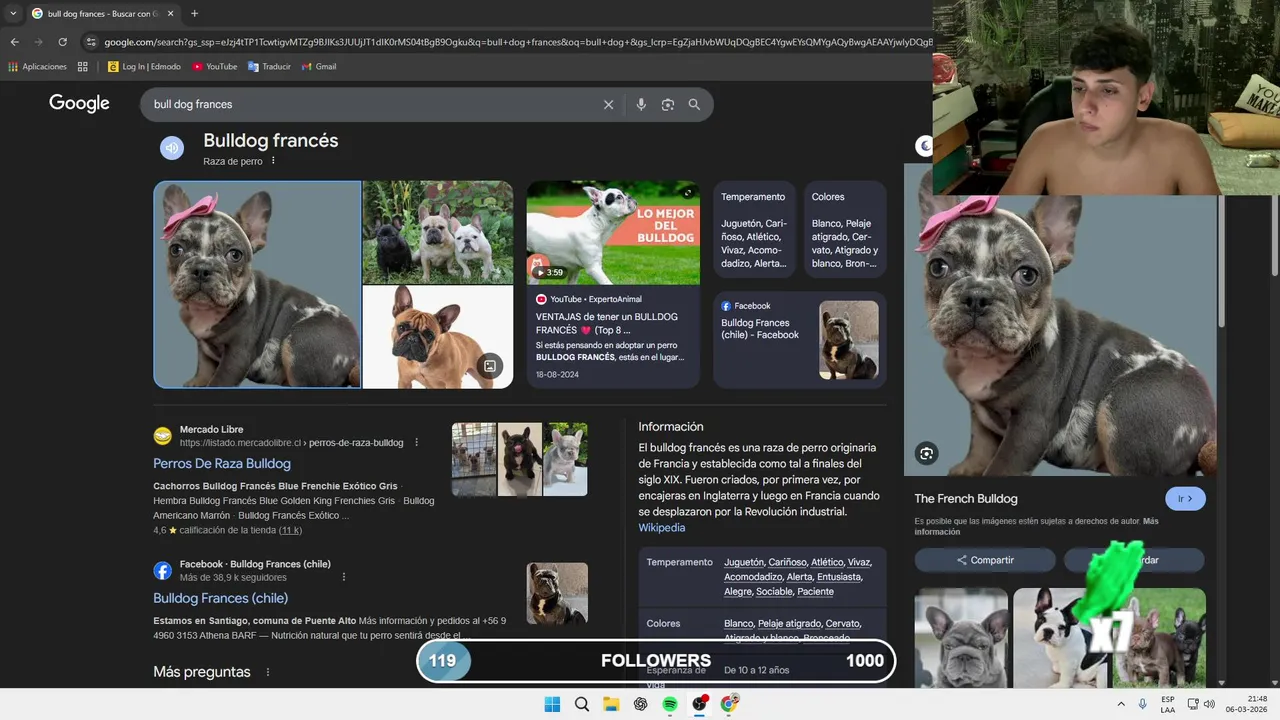Open Spotify from the taskbar
This screenshot has height=720, width=1280.
tap(670, 704)
